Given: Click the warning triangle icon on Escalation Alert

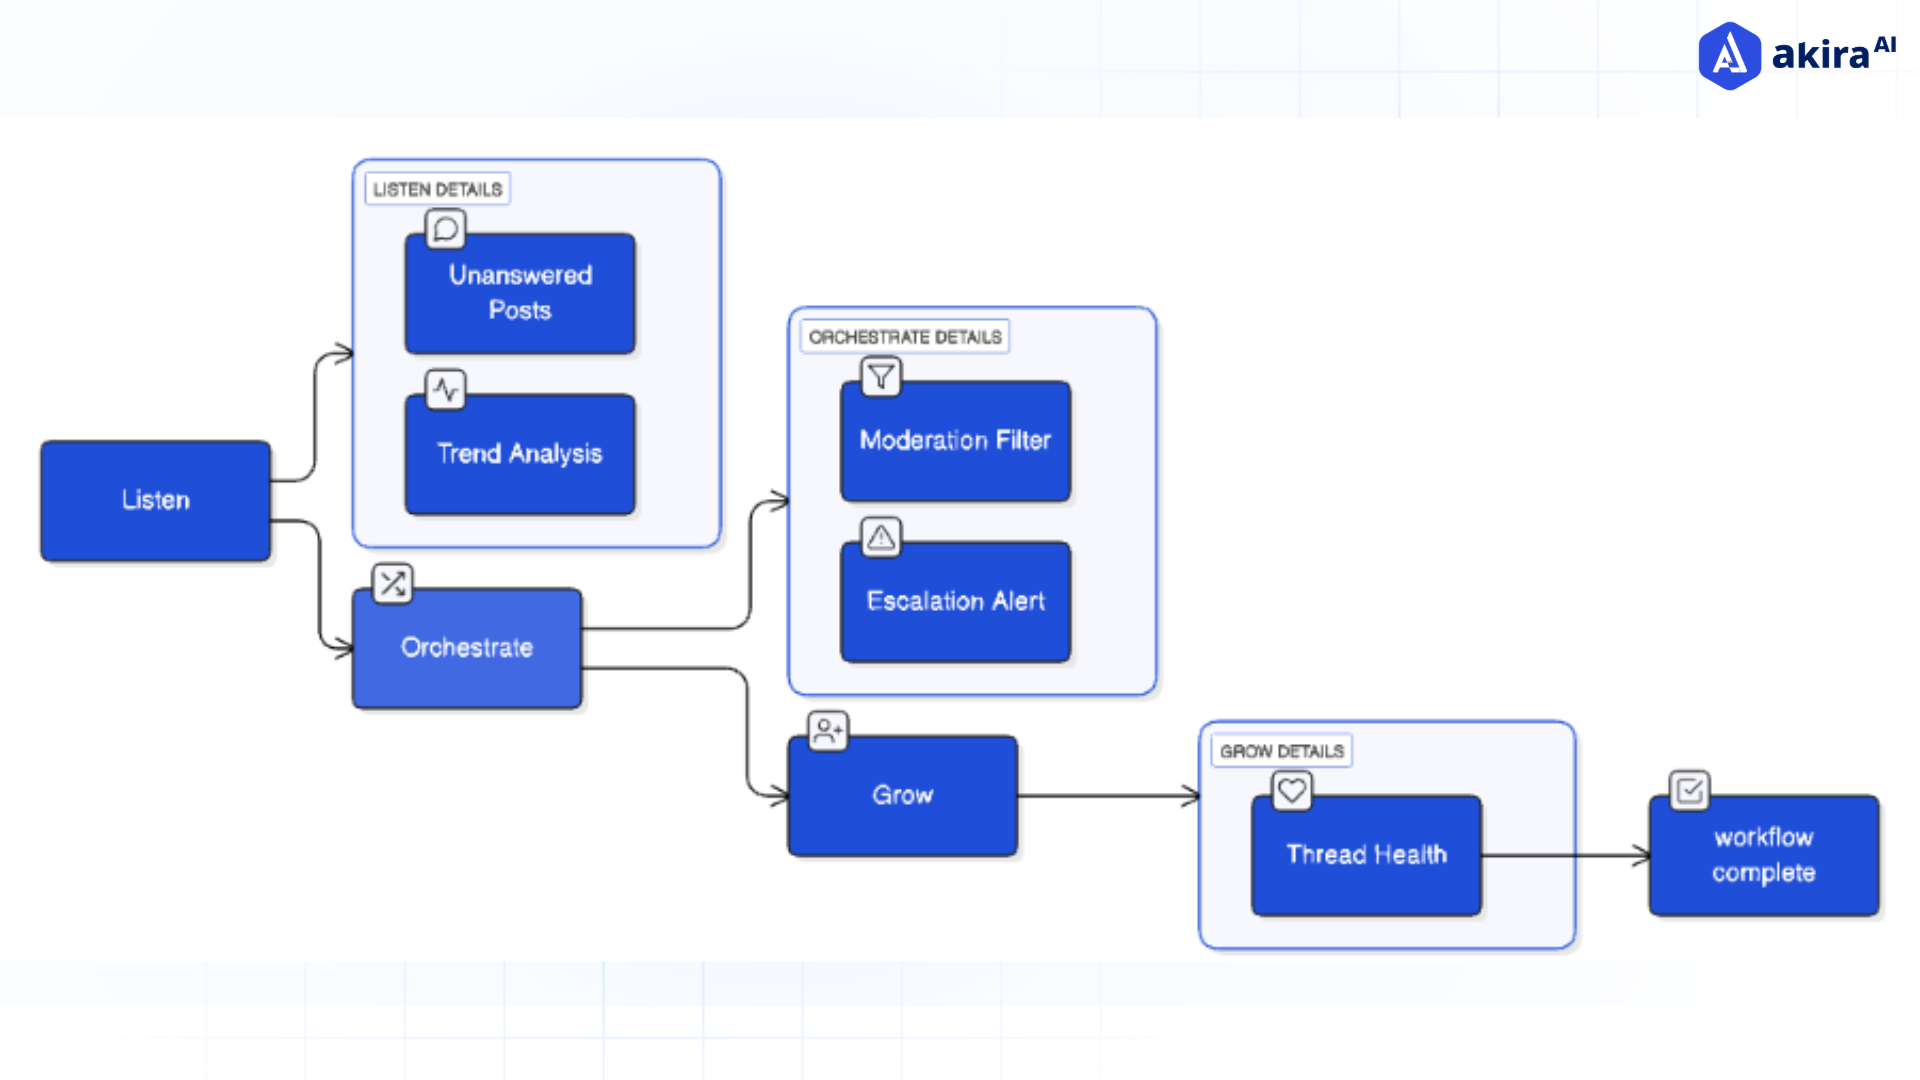Looking at the screenshot, I should pos(880,537).
